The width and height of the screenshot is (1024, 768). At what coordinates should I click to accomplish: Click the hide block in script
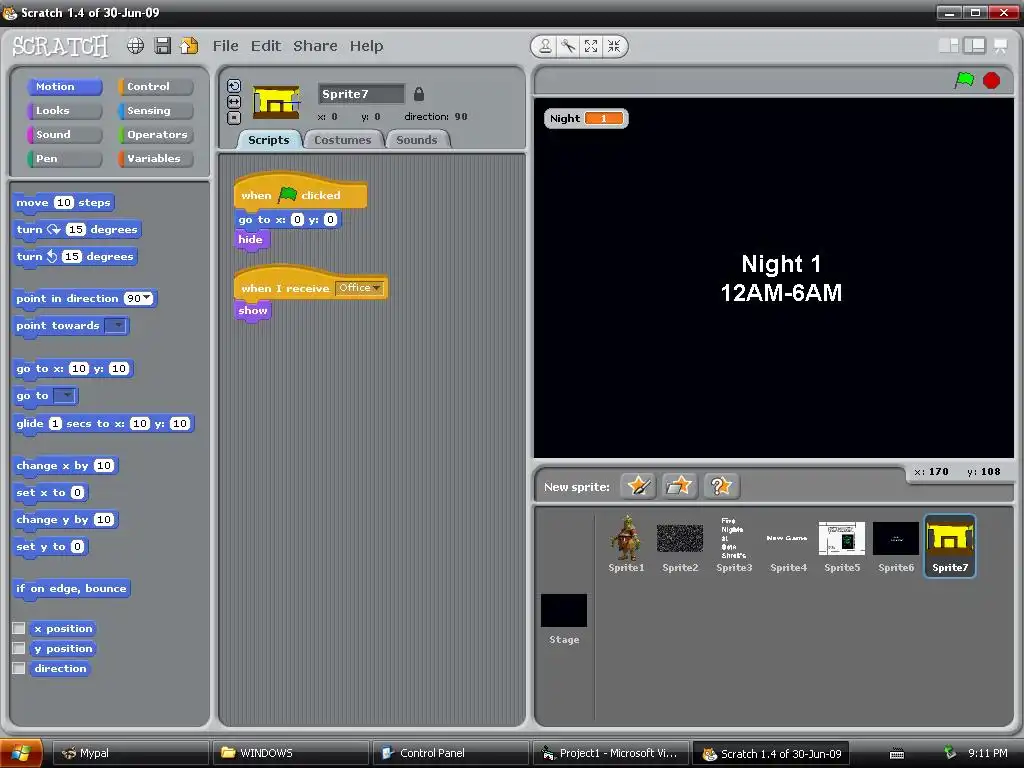[x=251, y=239]
